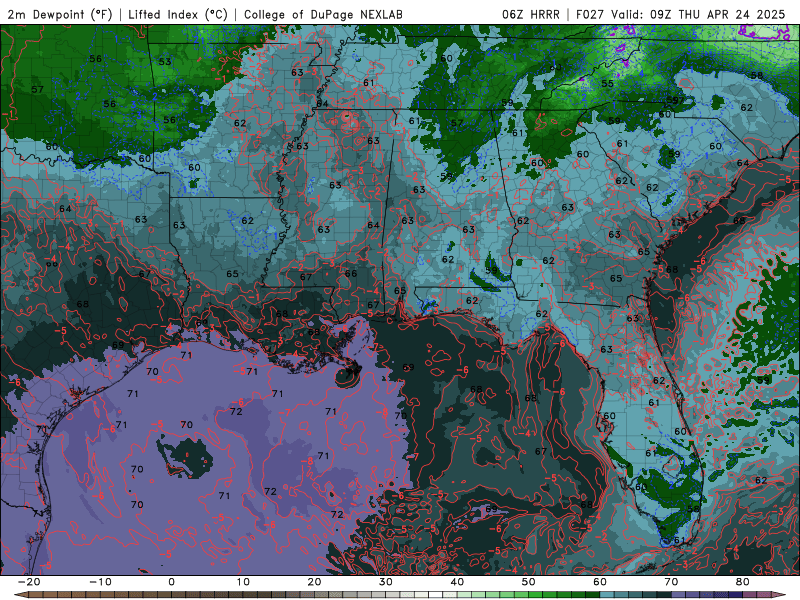Screen dimensions: 800x600
Task: Click the '30' label on the color scale
Action: (x=386, y=582)
